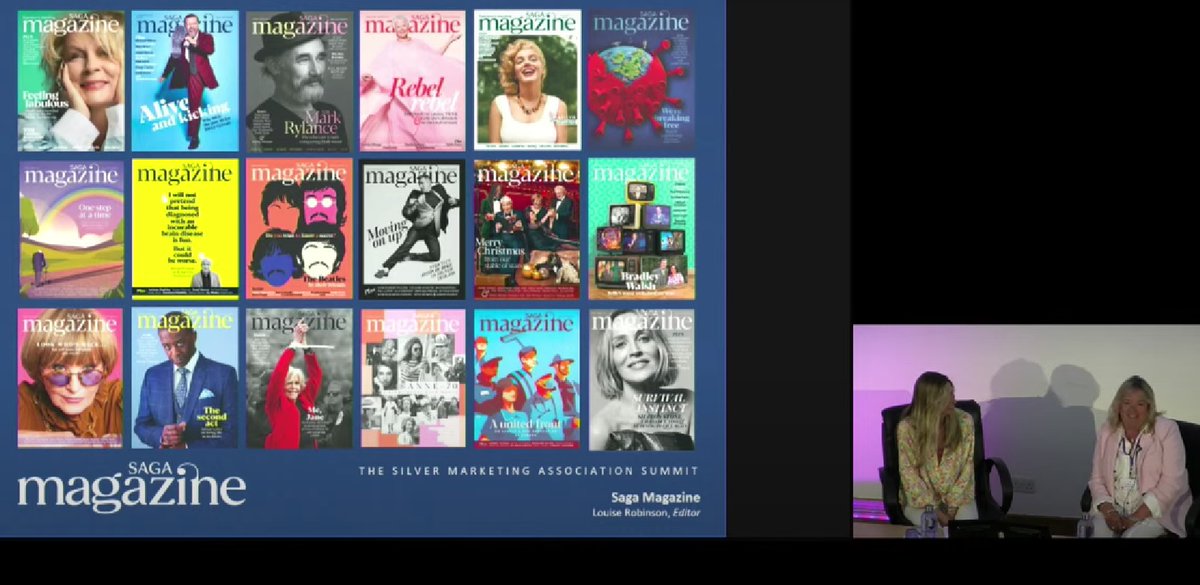
Task: Open The Beatles illustrated cover
Action: coord(299,229)
